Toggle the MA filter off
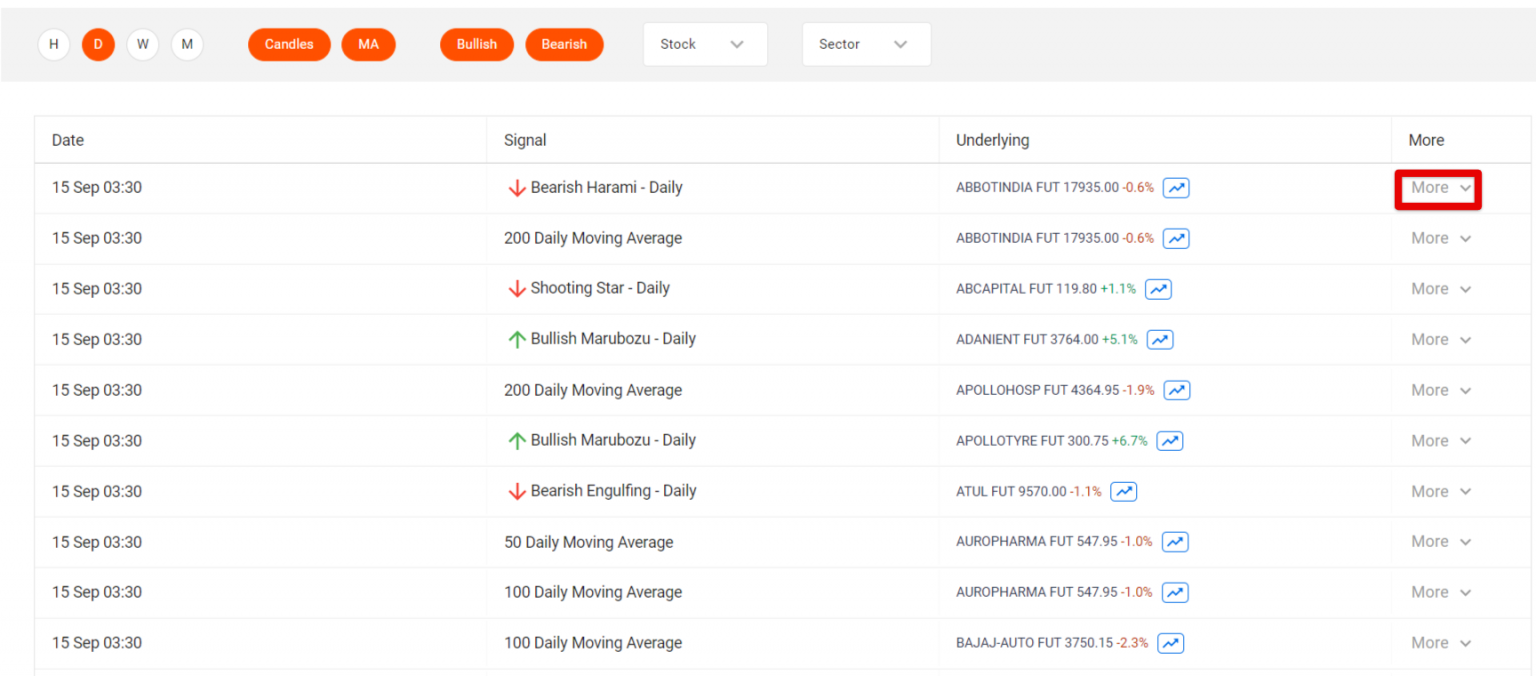 pyautogui.click(x=368, y=44)
